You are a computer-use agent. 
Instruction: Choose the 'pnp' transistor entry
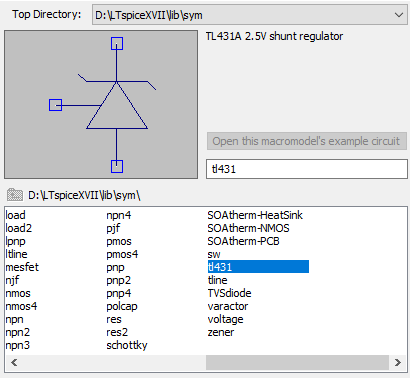pyautogui.click(x=115, y=267)
